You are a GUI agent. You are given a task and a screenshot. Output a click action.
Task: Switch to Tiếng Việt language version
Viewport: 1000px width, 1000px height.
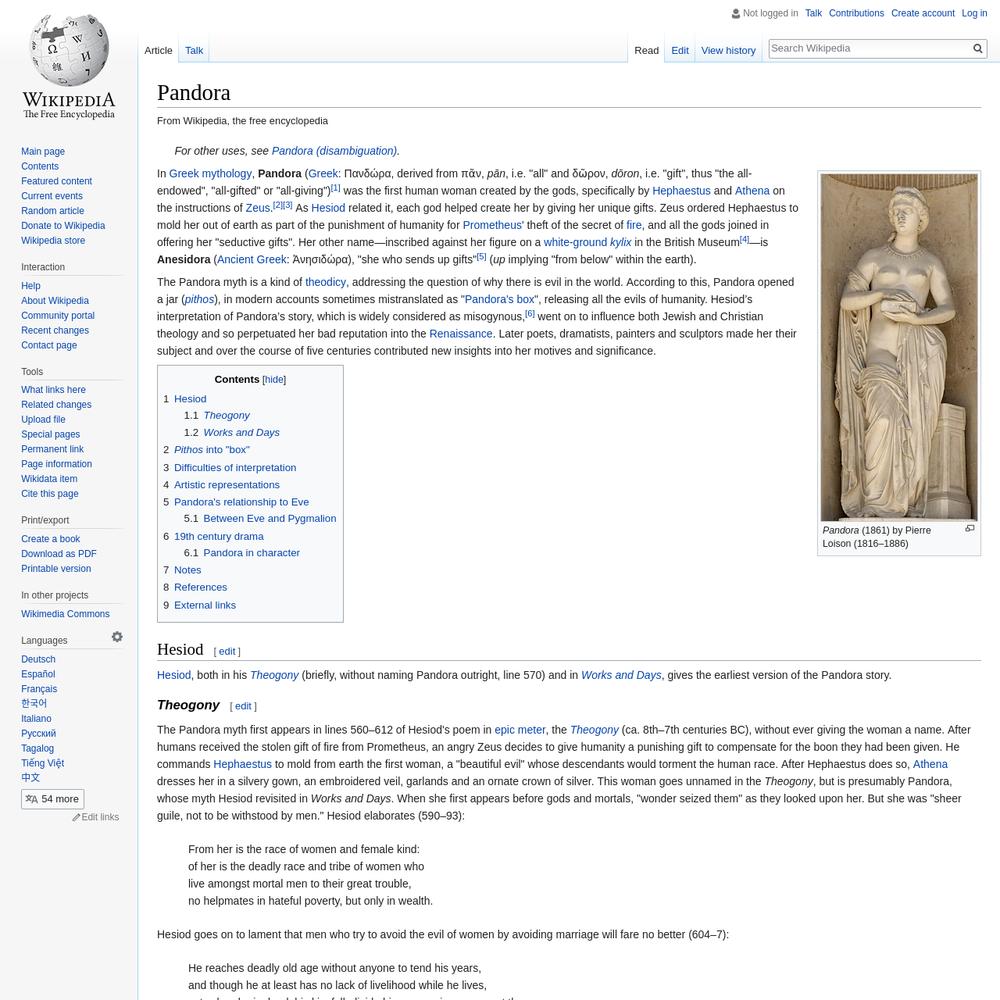tap(42, 763)
